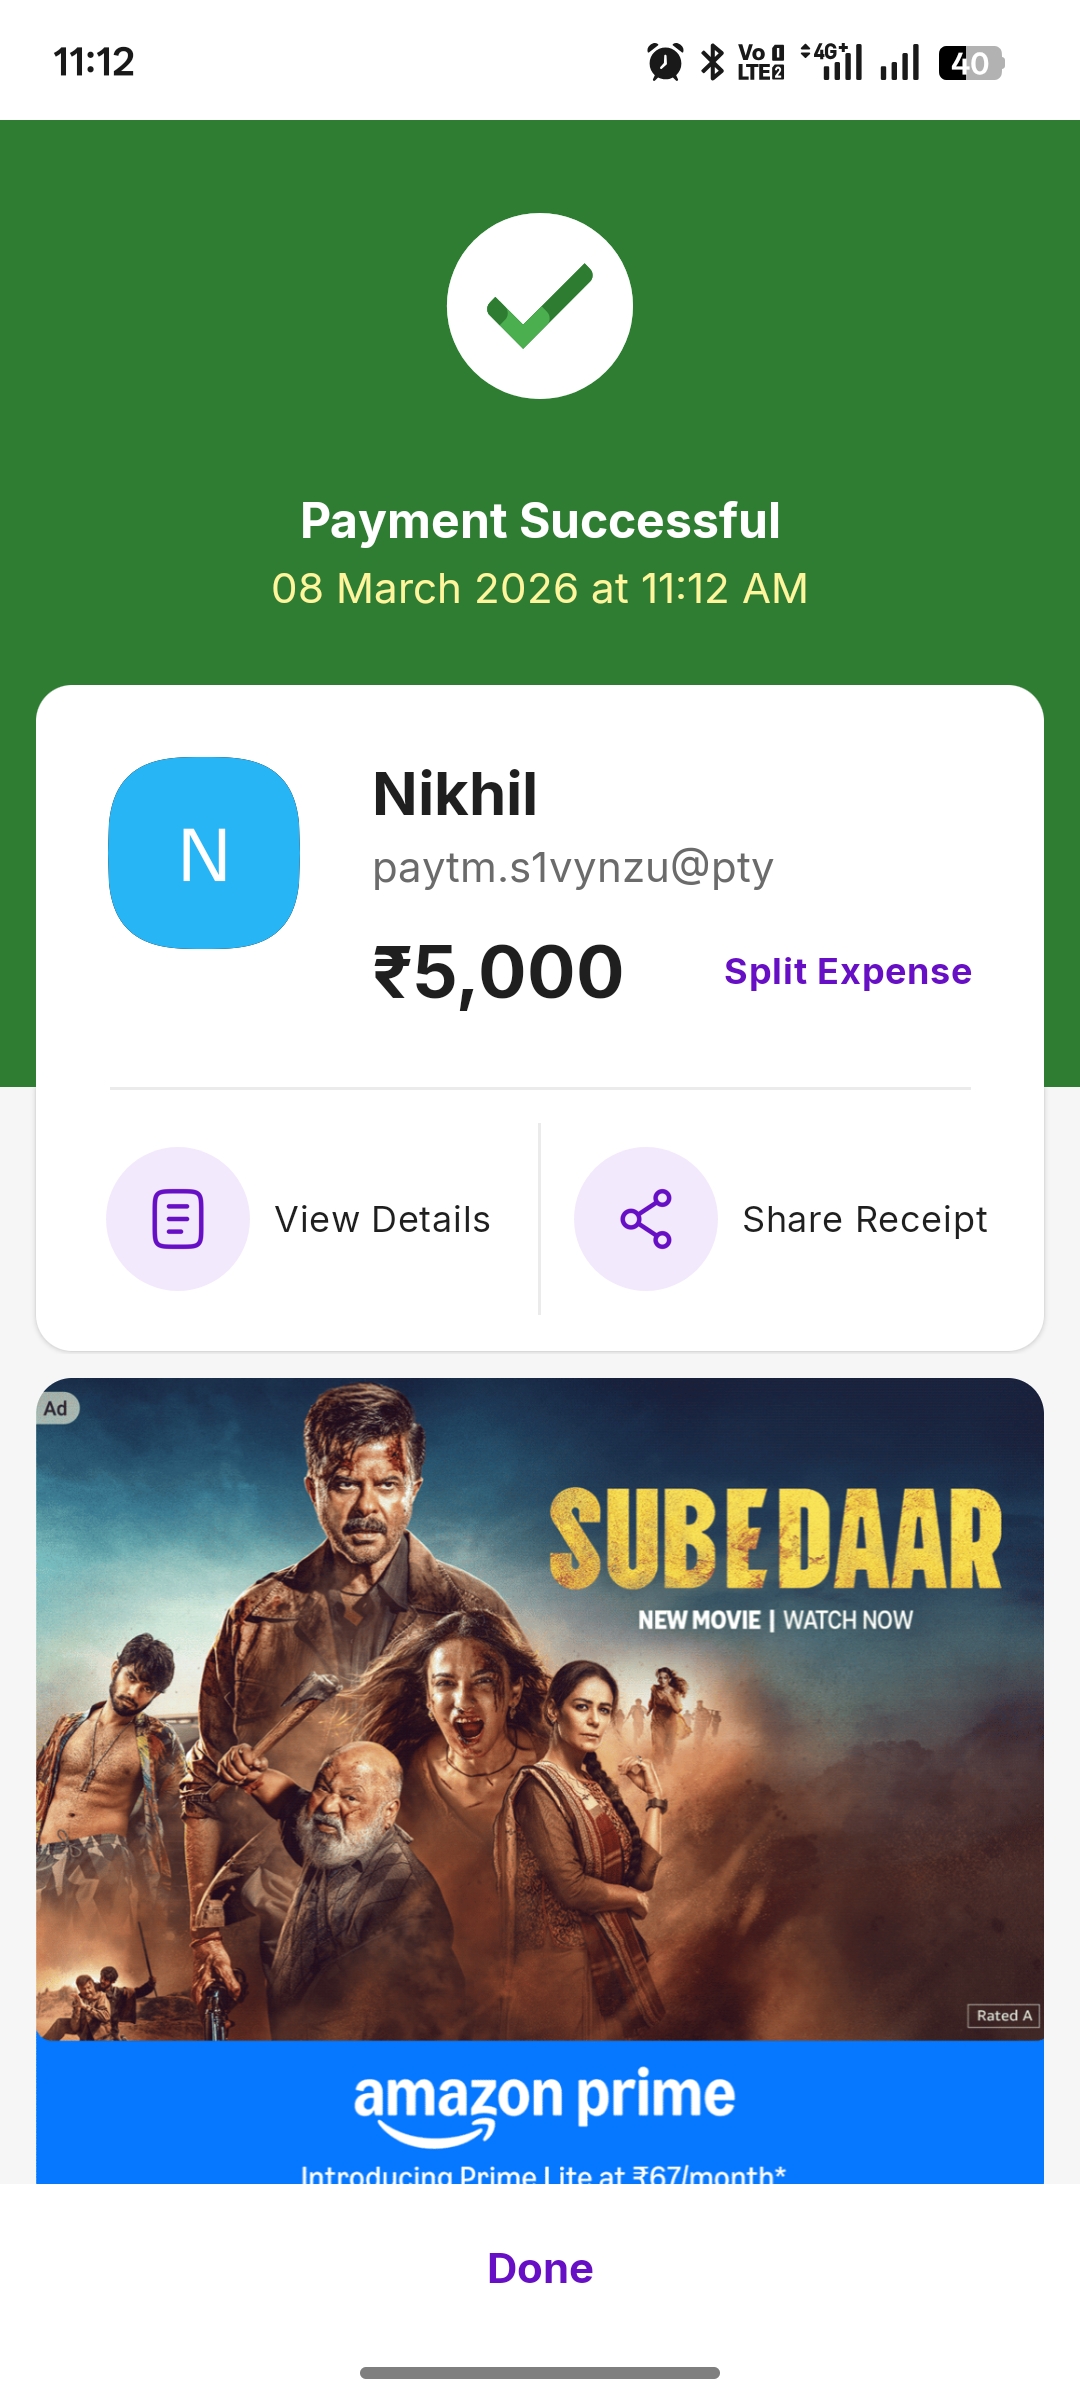Tap the ₹5,000 amount
The width and height of the screenshot is (1080, 2400).
(x=498, y=972)
